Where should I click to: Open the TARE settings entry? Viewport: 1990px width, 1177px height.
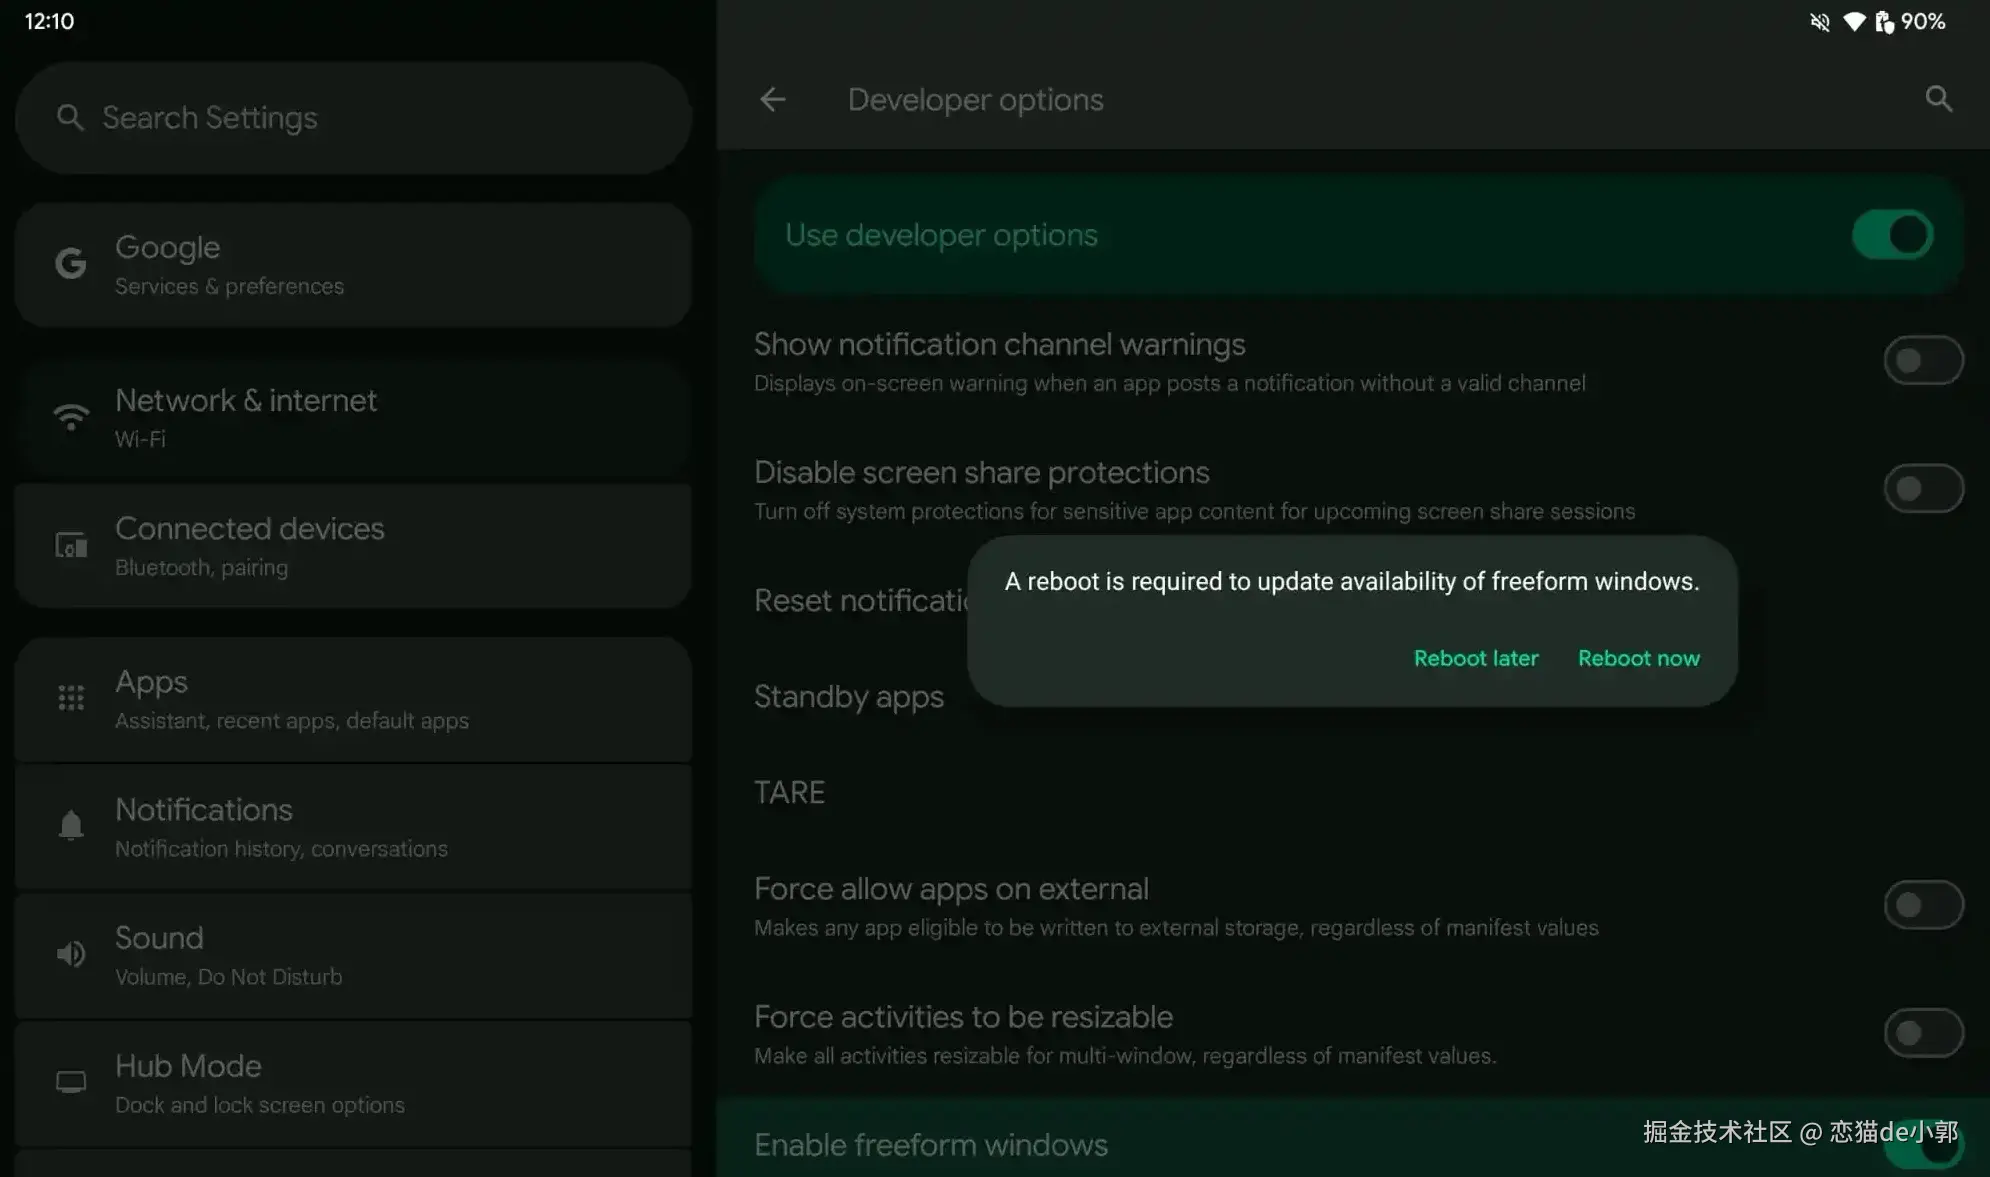point(789,792)
